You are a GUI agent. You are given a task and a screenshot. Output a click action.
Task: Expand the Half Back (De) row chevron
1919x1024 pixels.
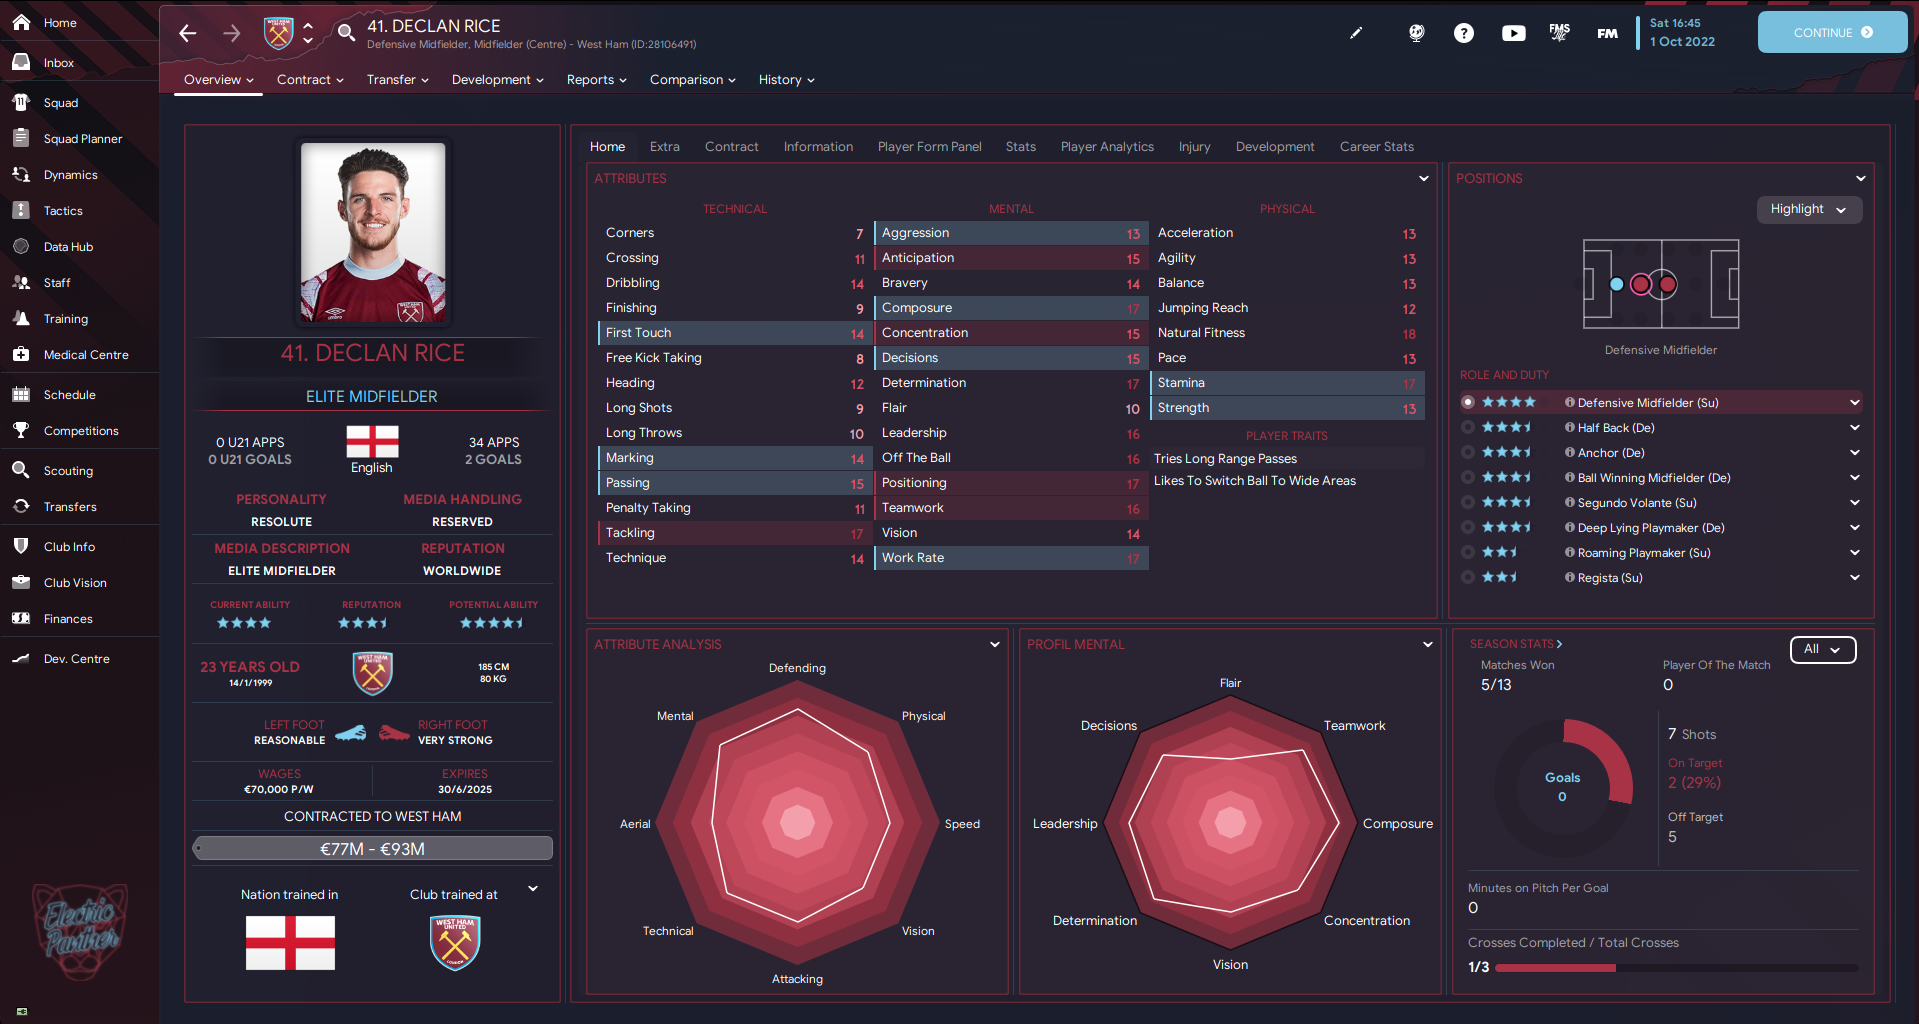point(1855,427)
